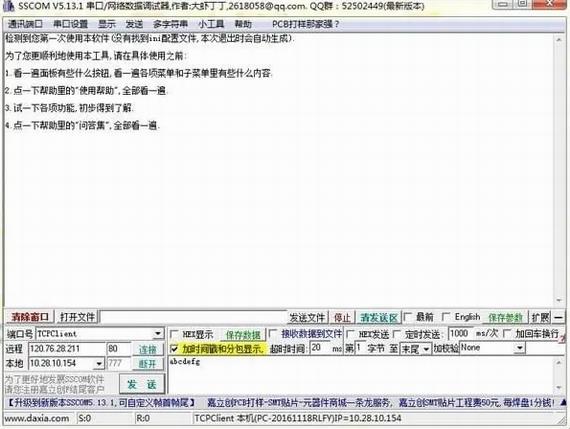Expand the local IP 10.28.10.154 dropdown
This screenshot has width=570, height=429.
99,363
